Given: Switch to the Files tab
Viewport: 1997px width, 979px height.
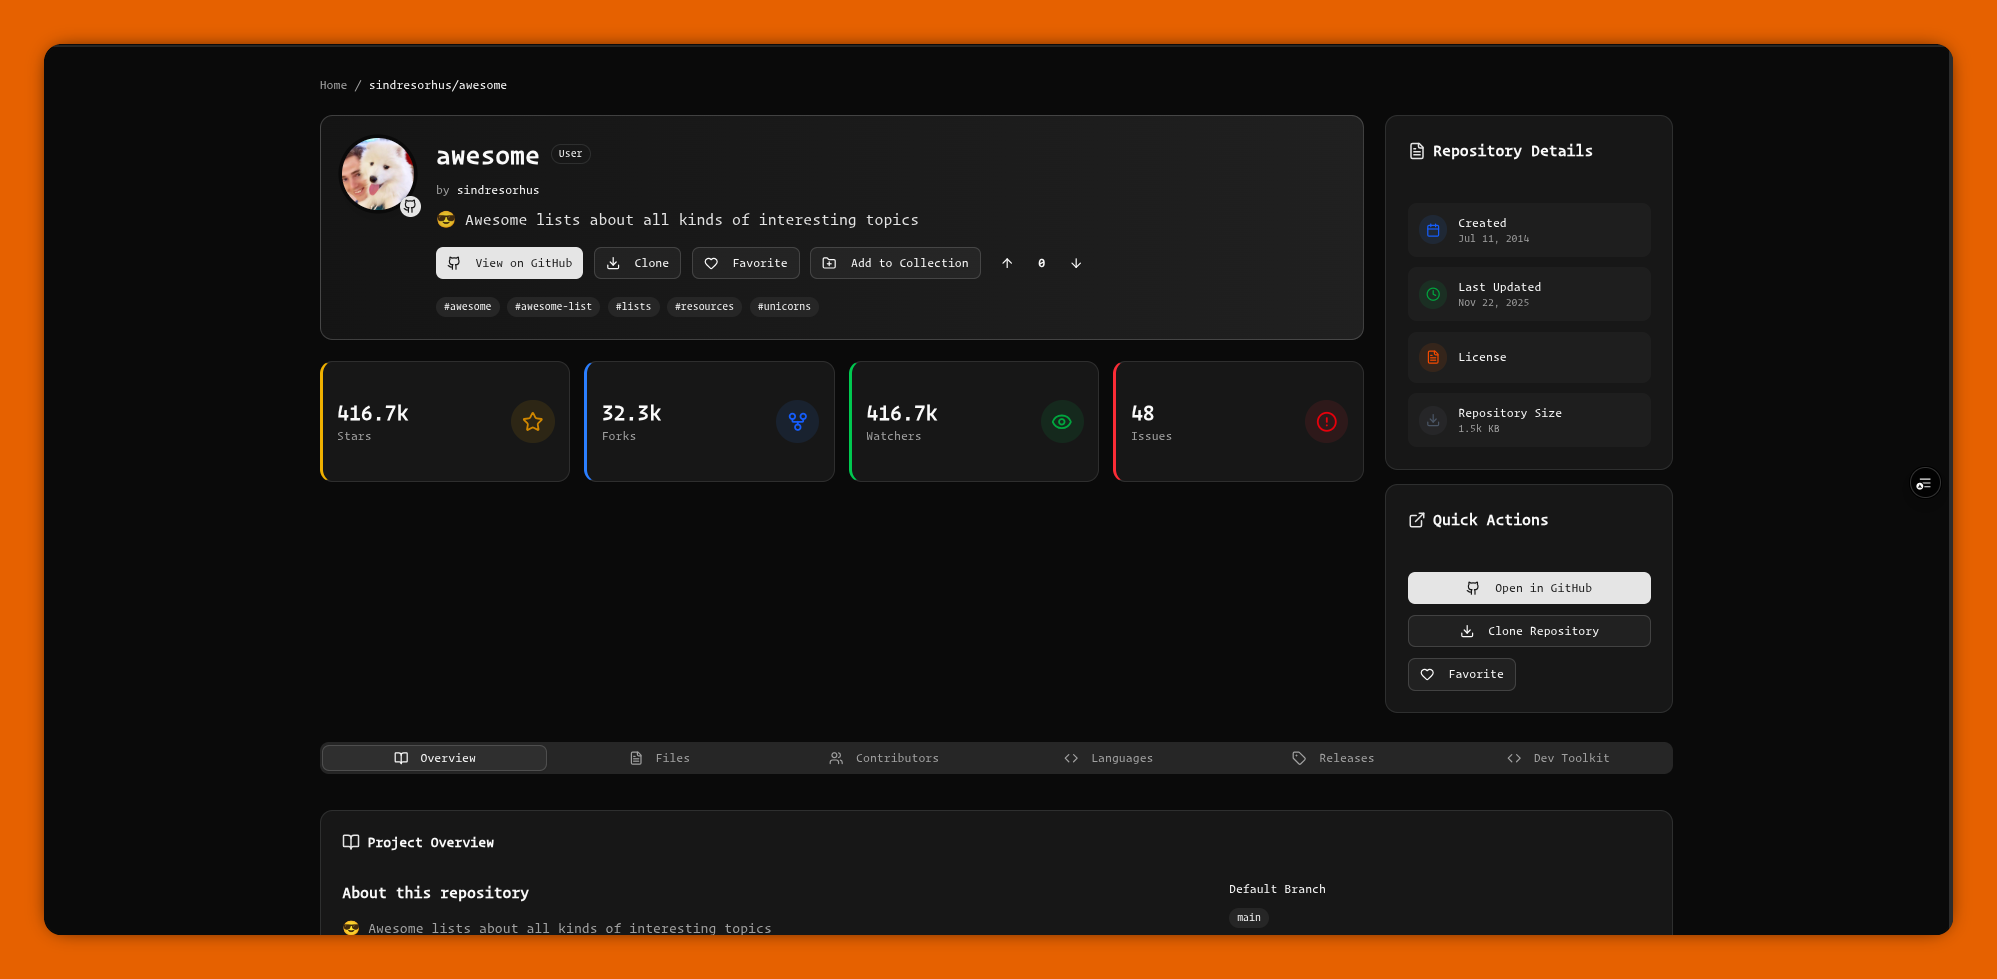Looking at the screenshot, I should [x=660, y=758].
